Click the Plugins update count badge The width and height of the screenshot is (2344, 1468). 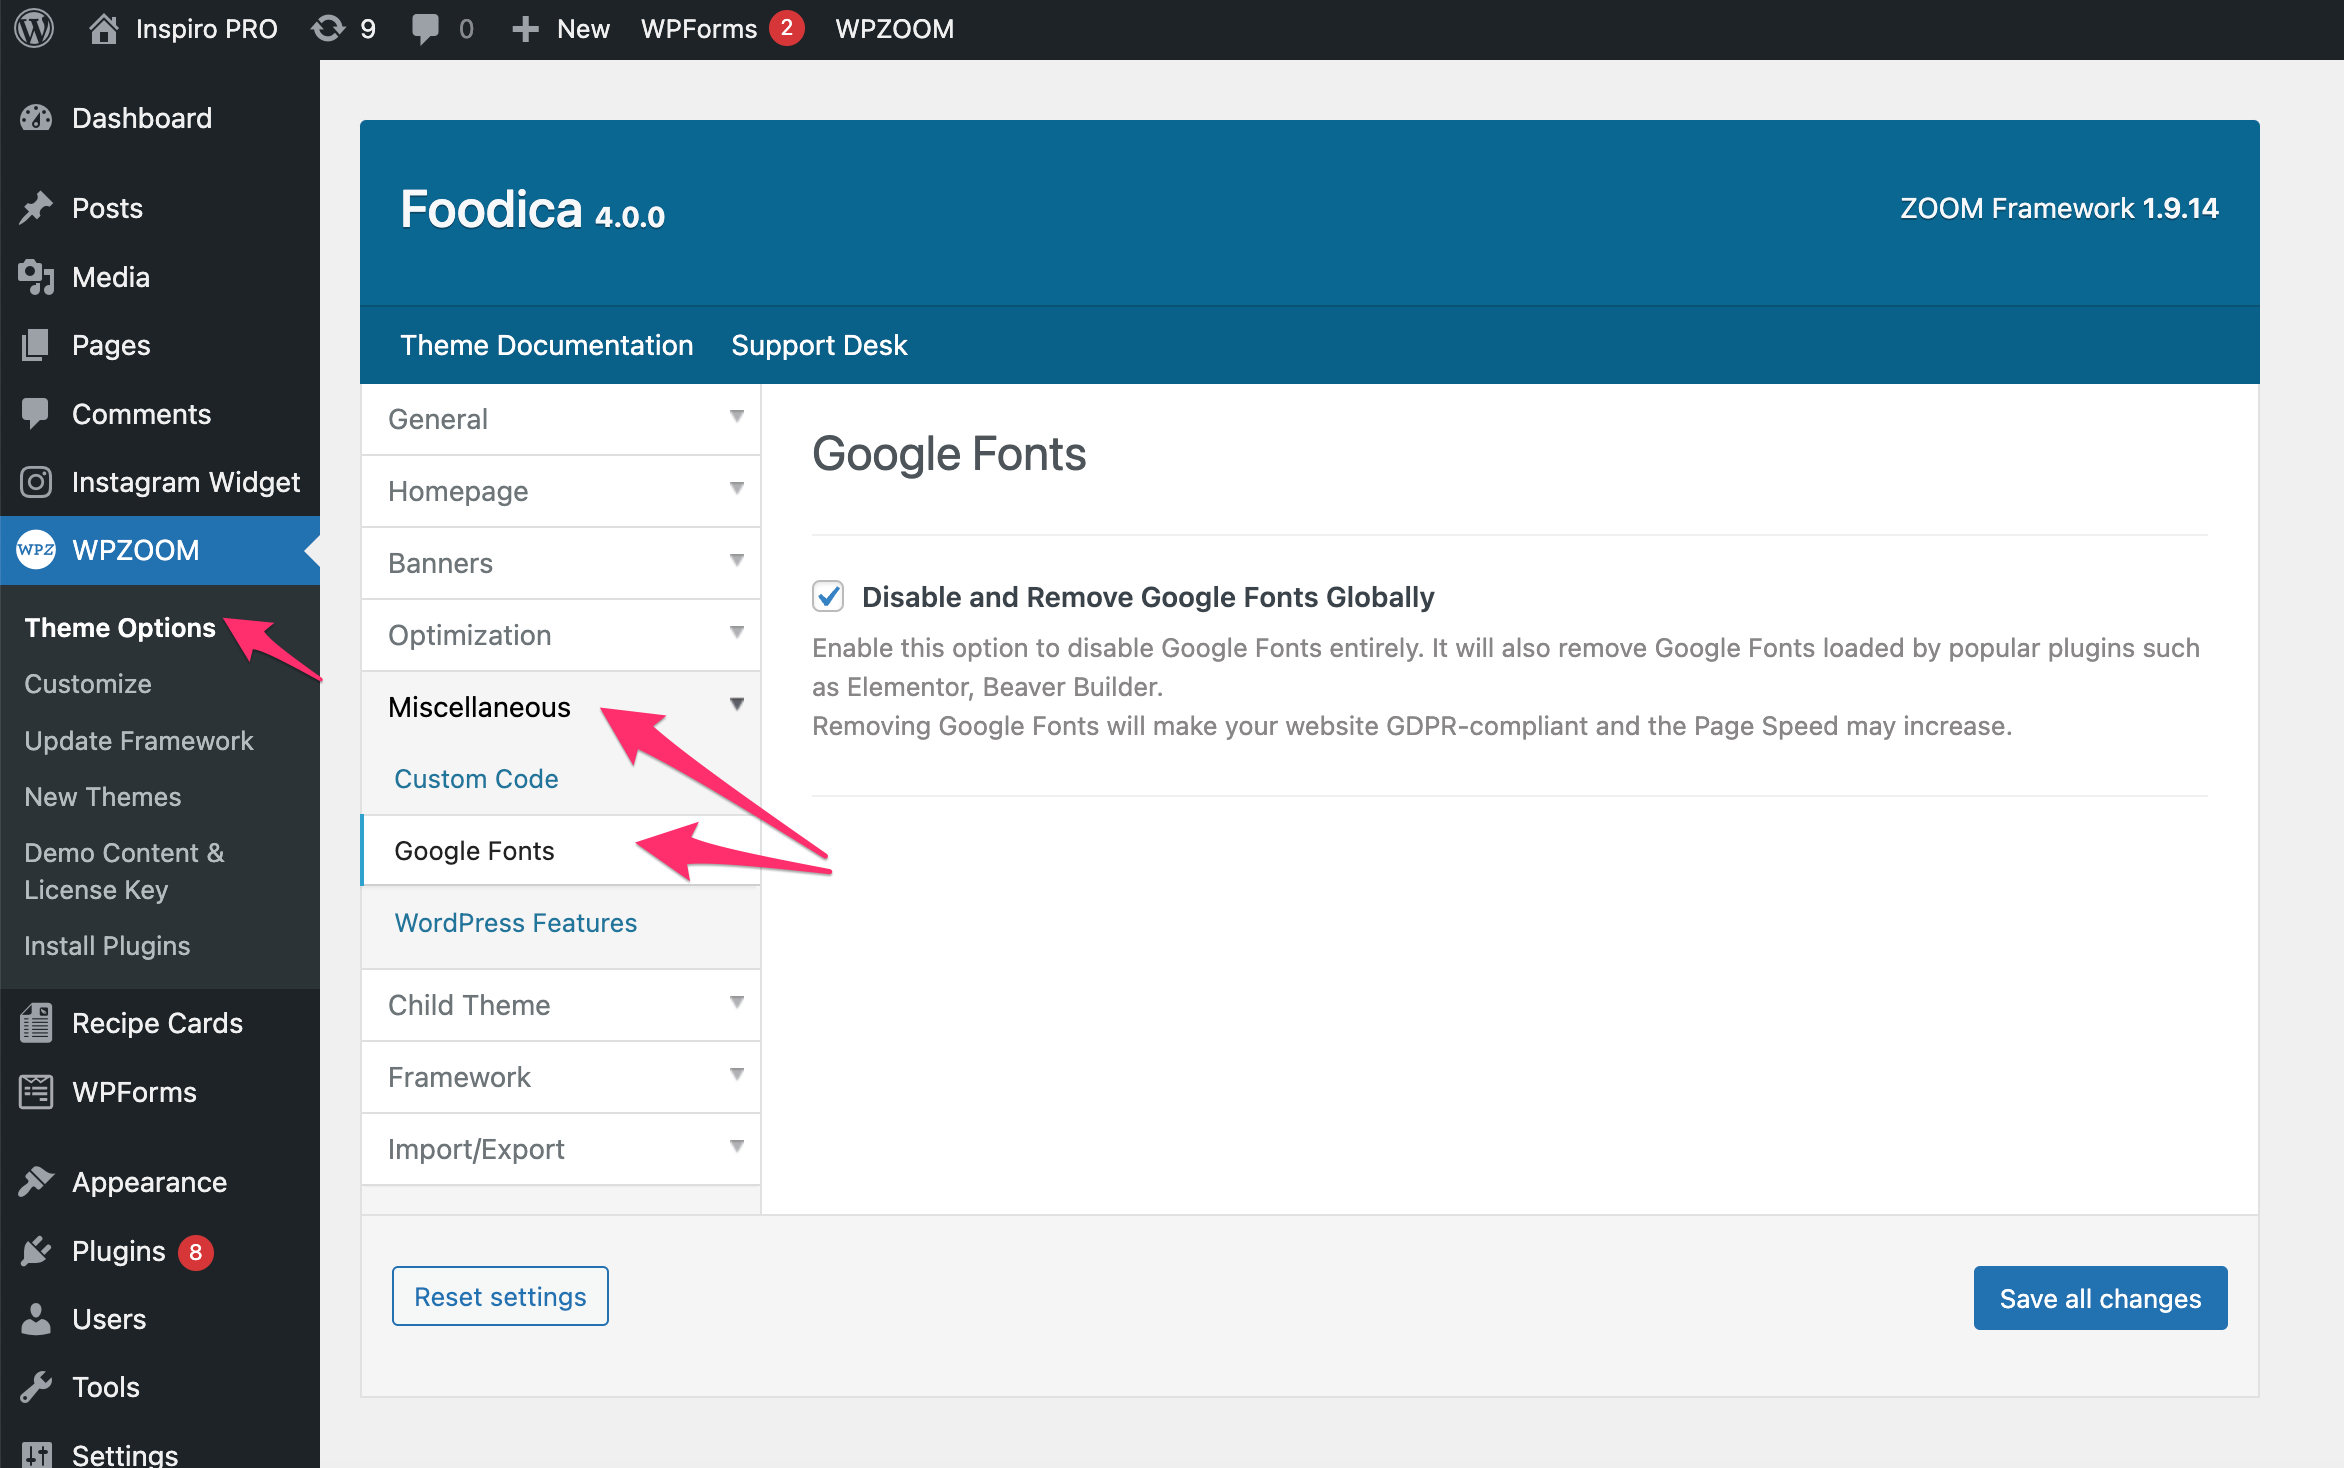(196, 1252)
